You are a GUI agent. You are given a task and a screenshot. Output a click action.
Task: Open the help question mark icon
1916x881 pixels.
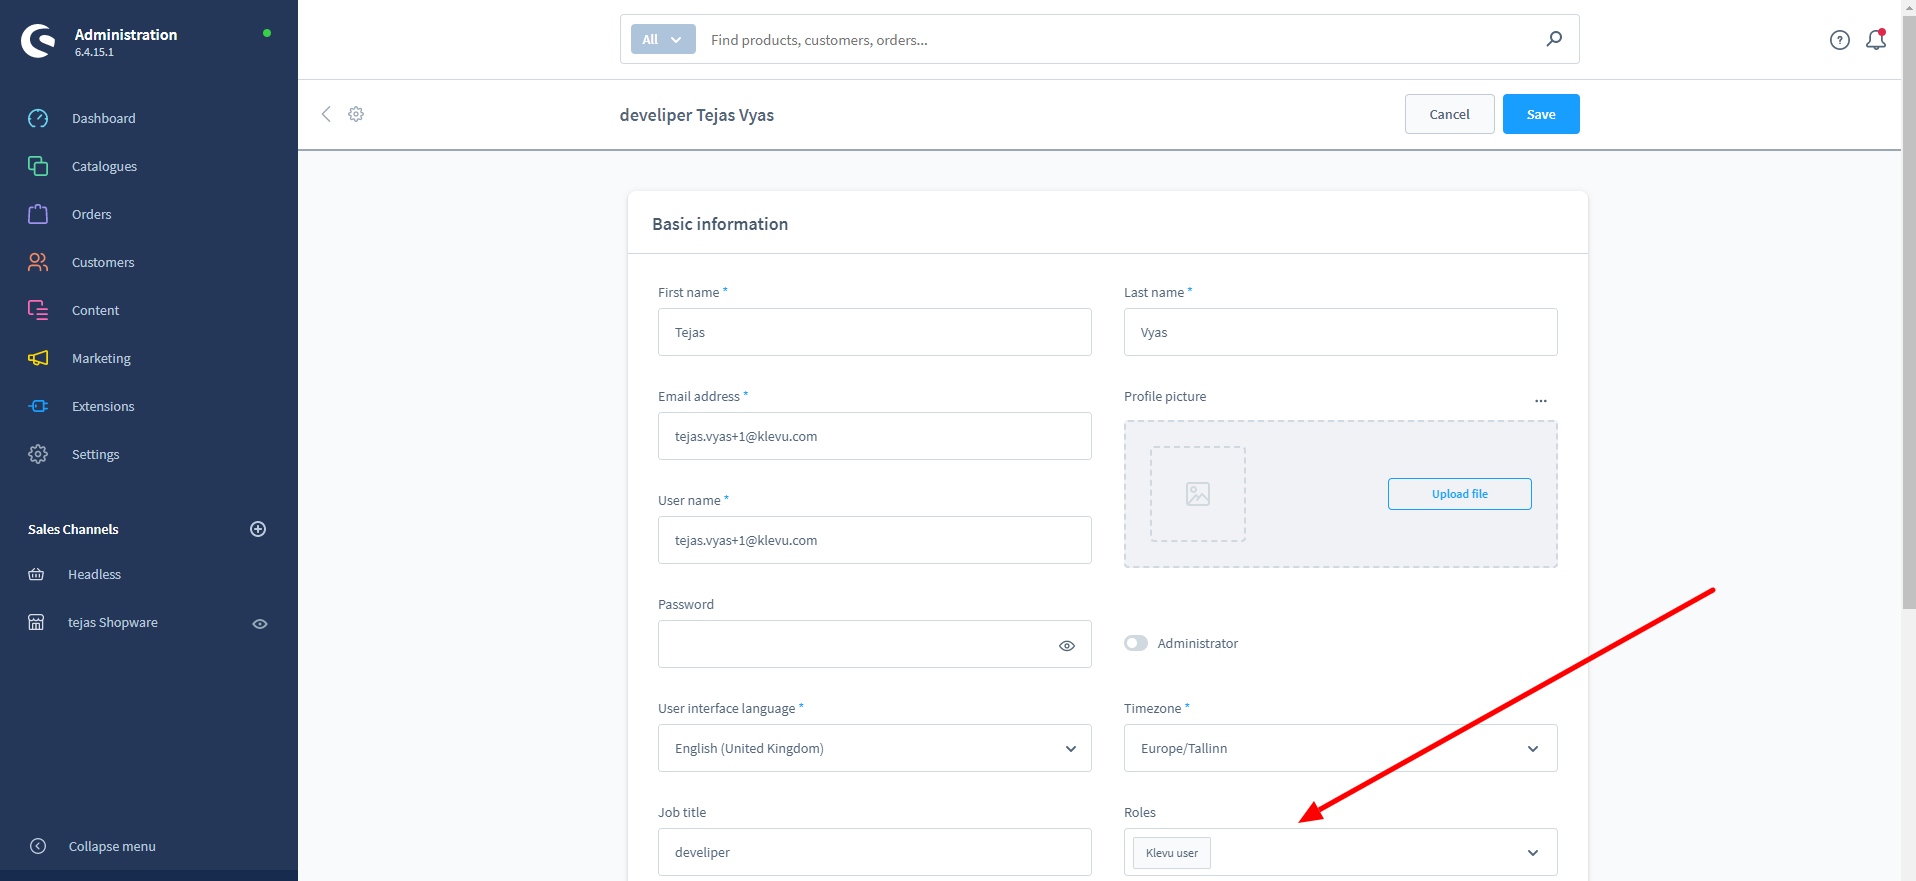click(x=1839, y=40)
